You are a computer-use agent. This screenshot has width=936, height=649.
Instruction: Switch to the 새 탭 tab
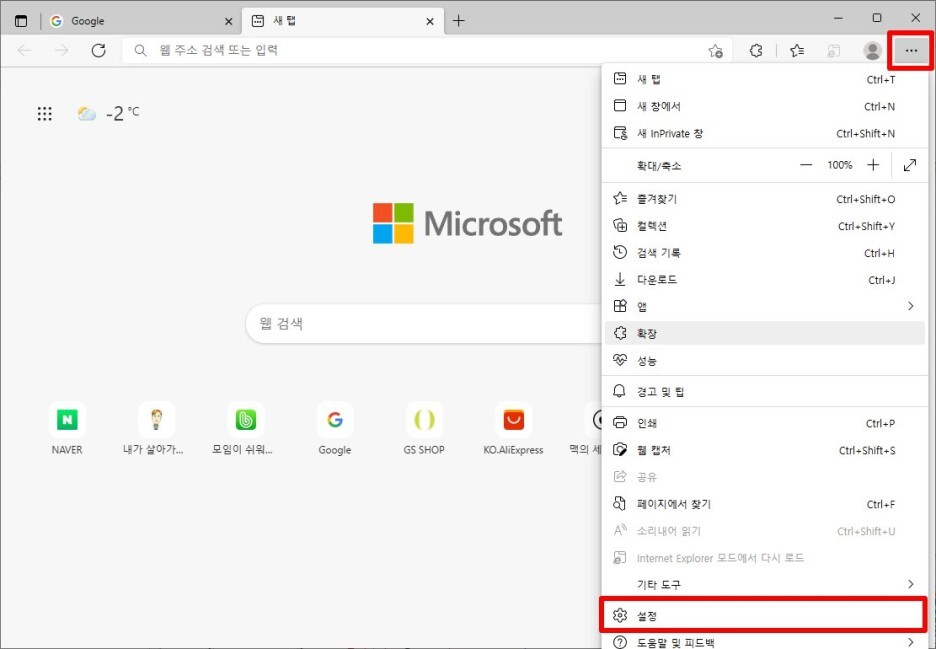coord(343,21)
